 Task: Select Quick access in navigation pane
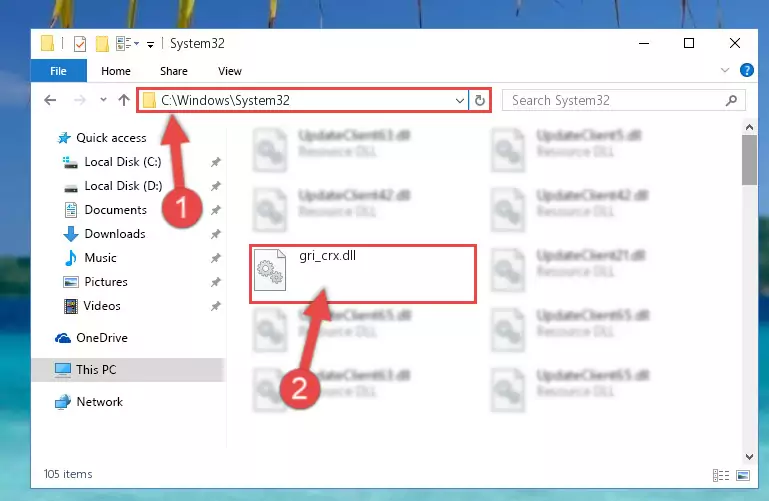[111, 138]
